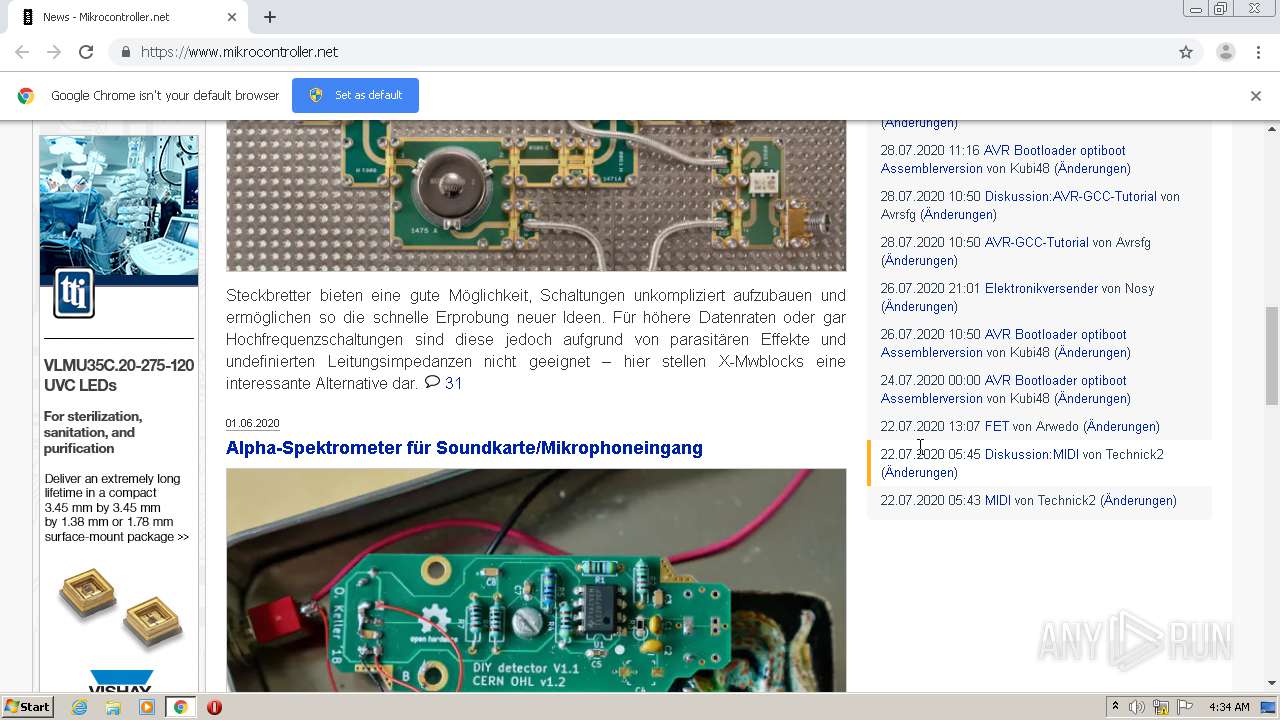Open the Windows Start menu
The width and height of the screenshot is (1280, 720).
[x=27, y=707]
